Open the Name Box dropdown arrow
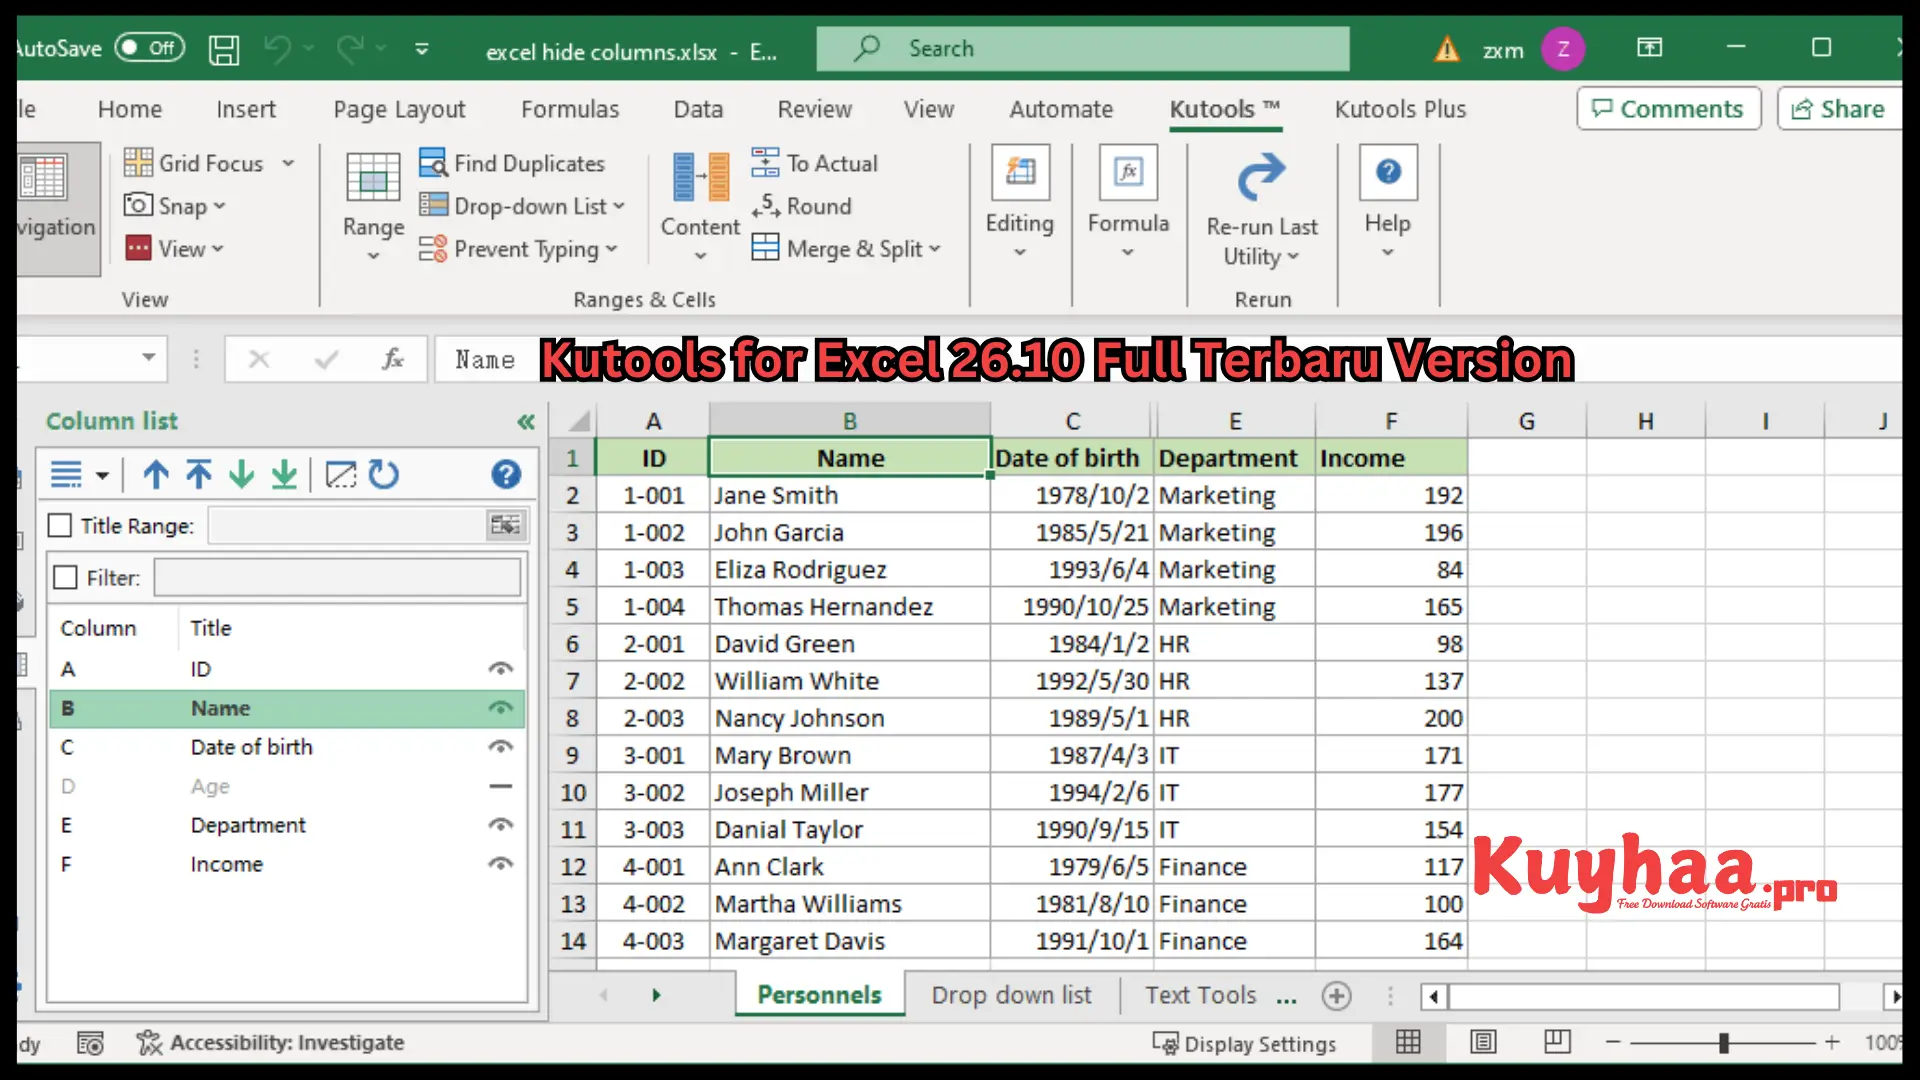This screenshot has height=1080, width=1920. [148, 357]
